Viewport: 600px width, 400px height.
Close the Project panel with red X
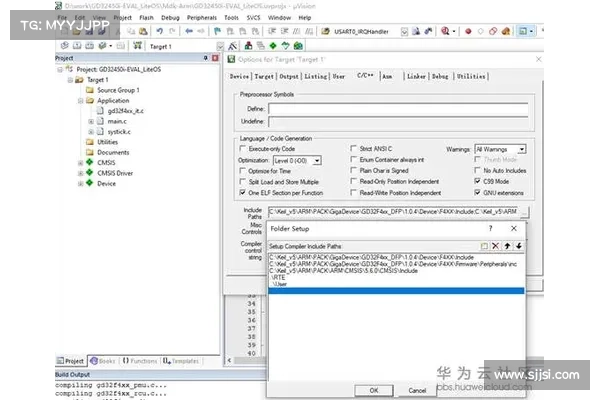pos(215,58)
